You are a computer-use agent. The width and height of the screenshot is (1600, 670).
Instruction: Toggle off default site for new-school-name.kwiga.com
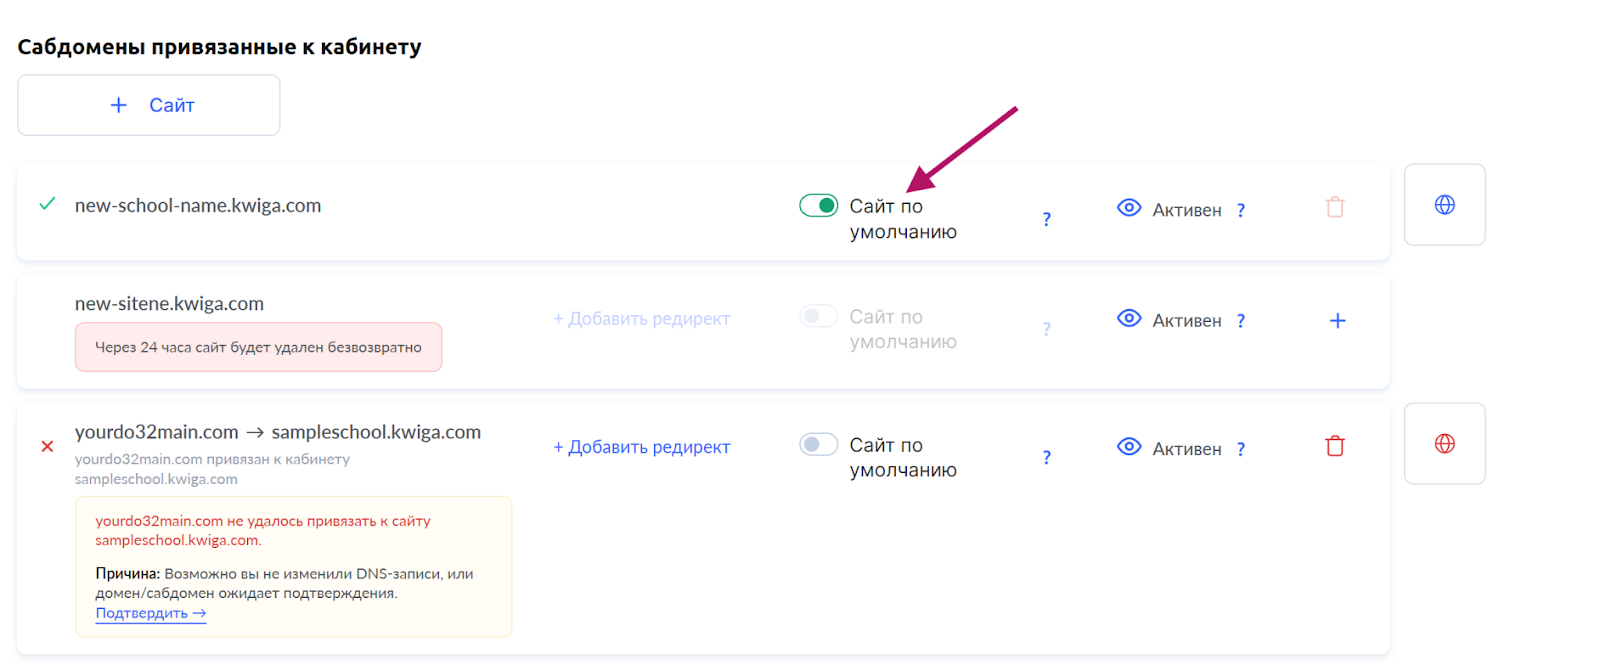[x=818, y=205]
